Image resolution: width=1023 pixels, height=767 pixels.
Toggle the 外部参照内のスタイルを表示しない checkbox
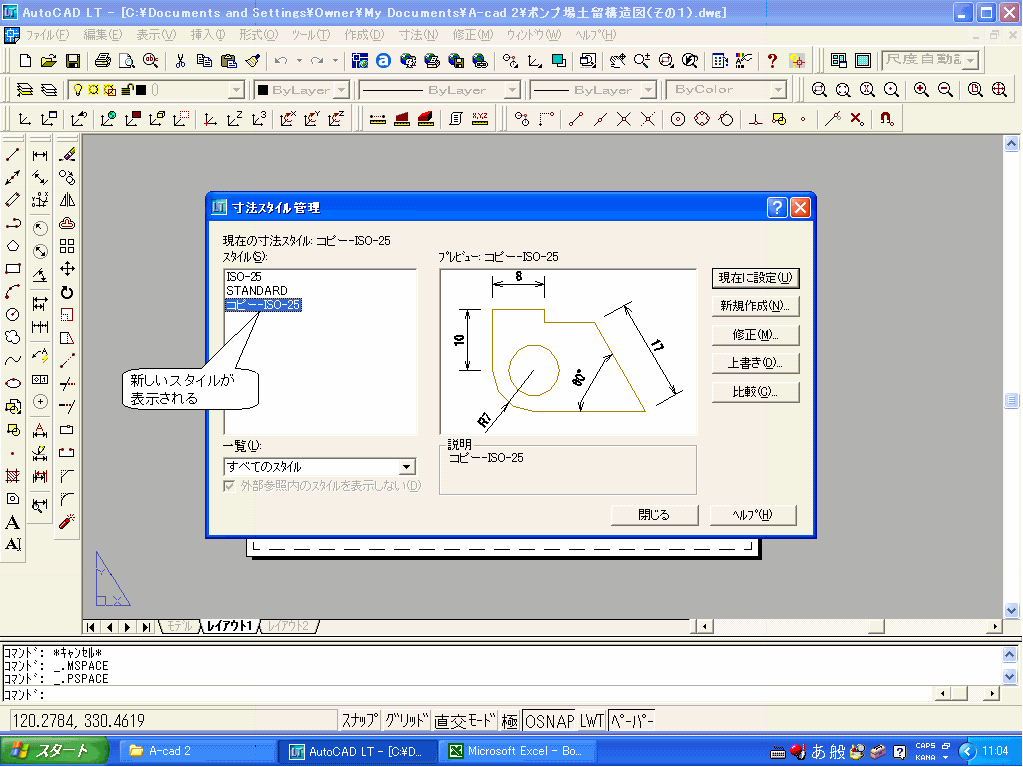tap(229, 486)
